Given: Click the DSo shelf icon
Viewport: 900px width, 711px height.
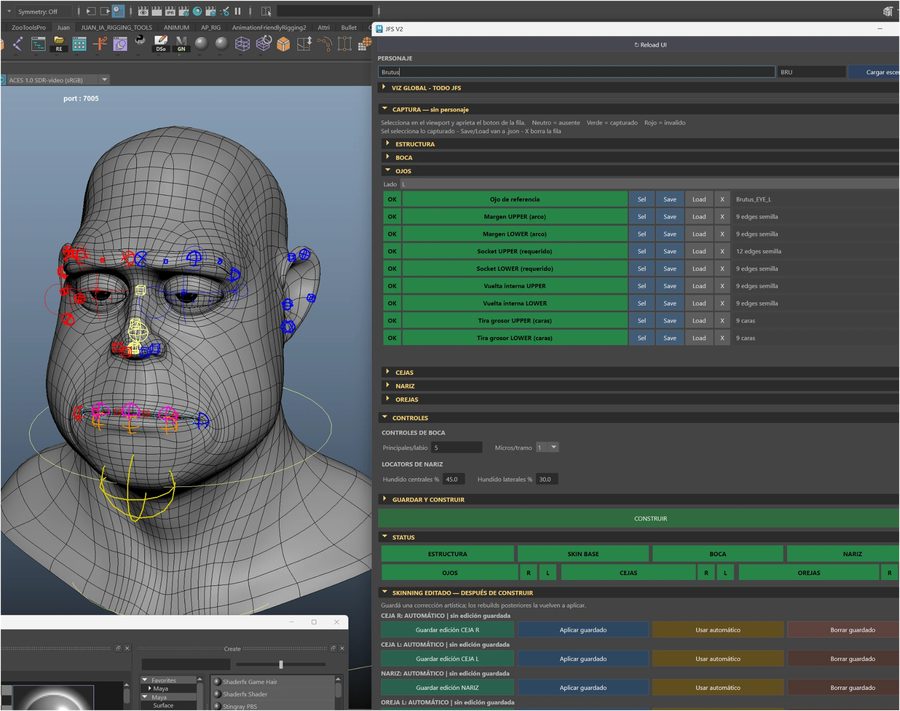Looking at the screenshot, I should pos(161,44).
